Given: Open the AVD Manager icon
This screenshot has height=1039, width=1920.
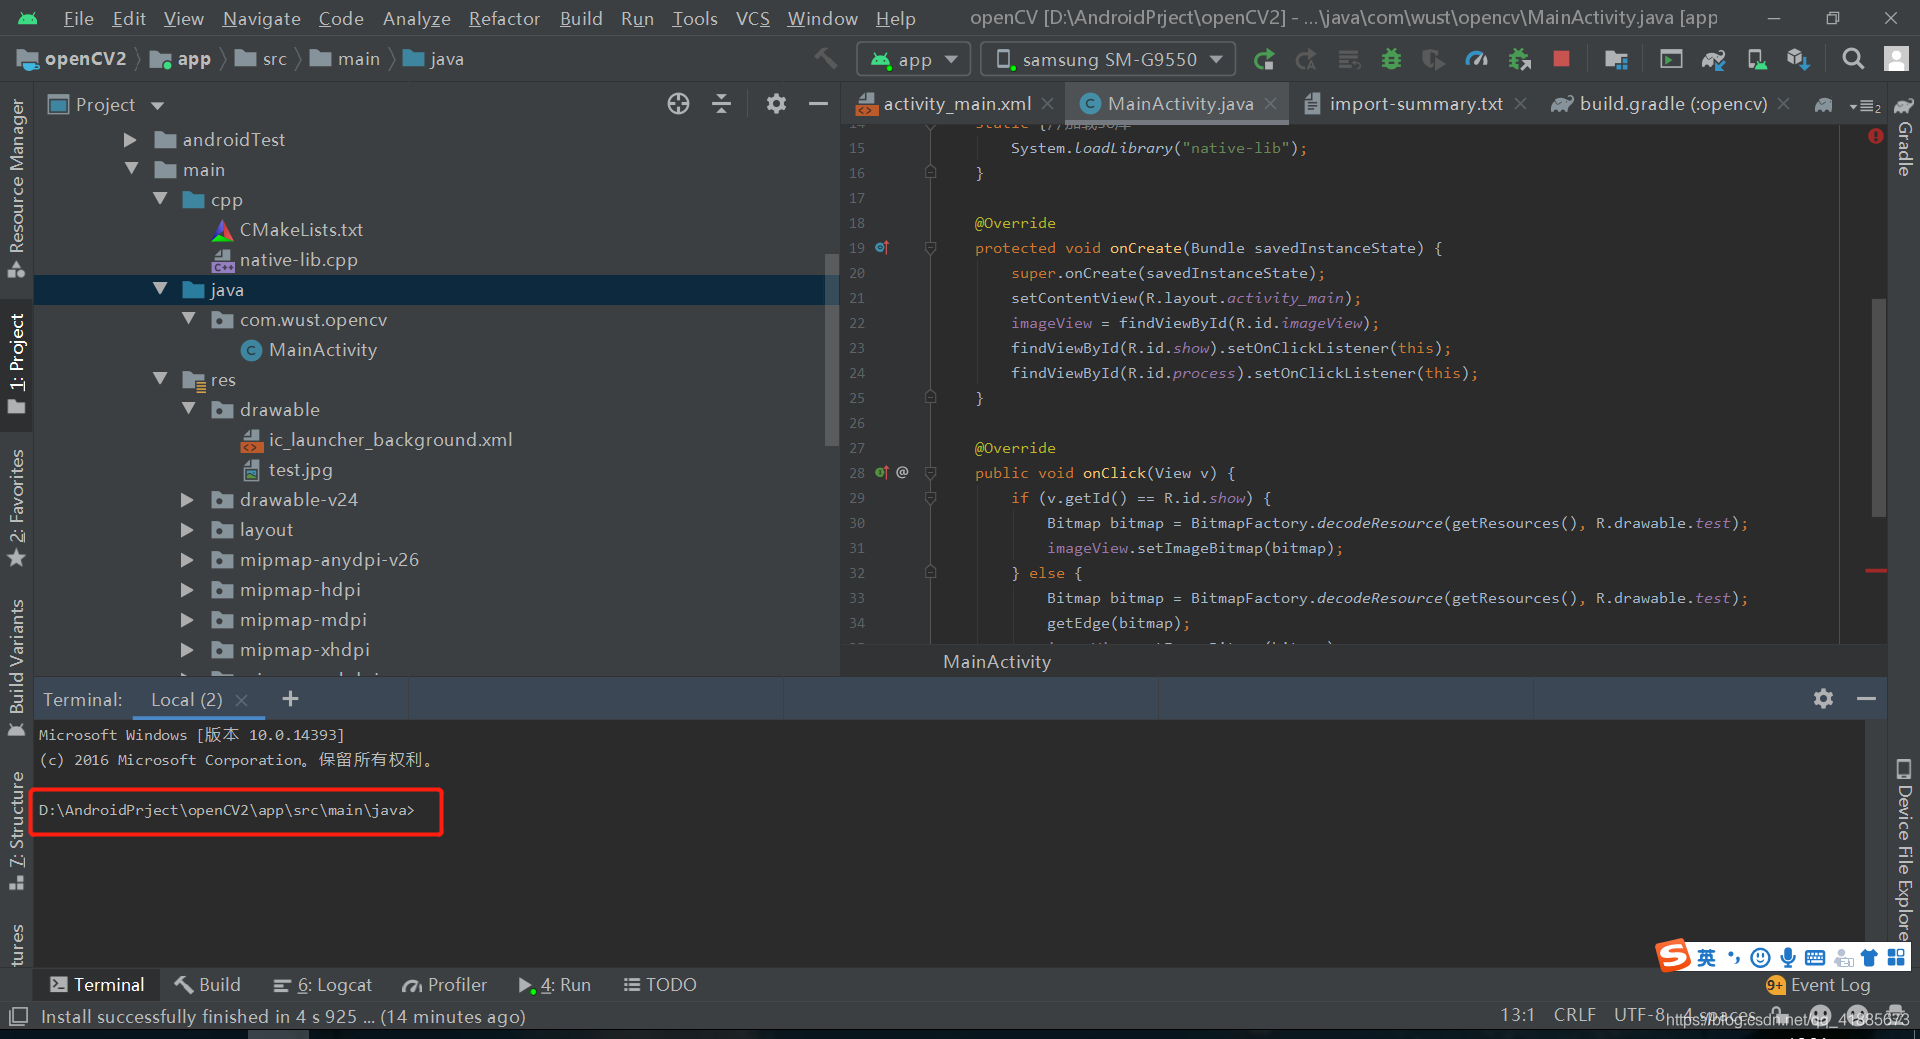Looking at the screenshot, I should [x=1757, y=60].
